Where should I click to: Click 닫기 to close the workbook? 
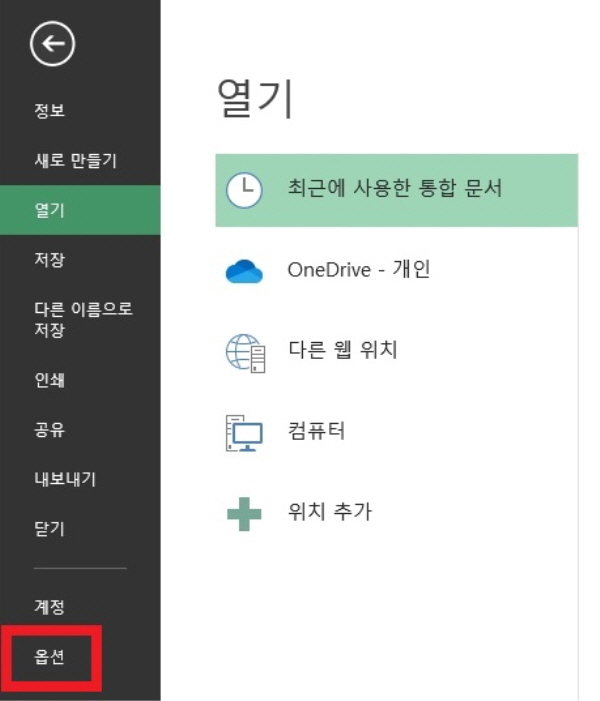[50, 529]
